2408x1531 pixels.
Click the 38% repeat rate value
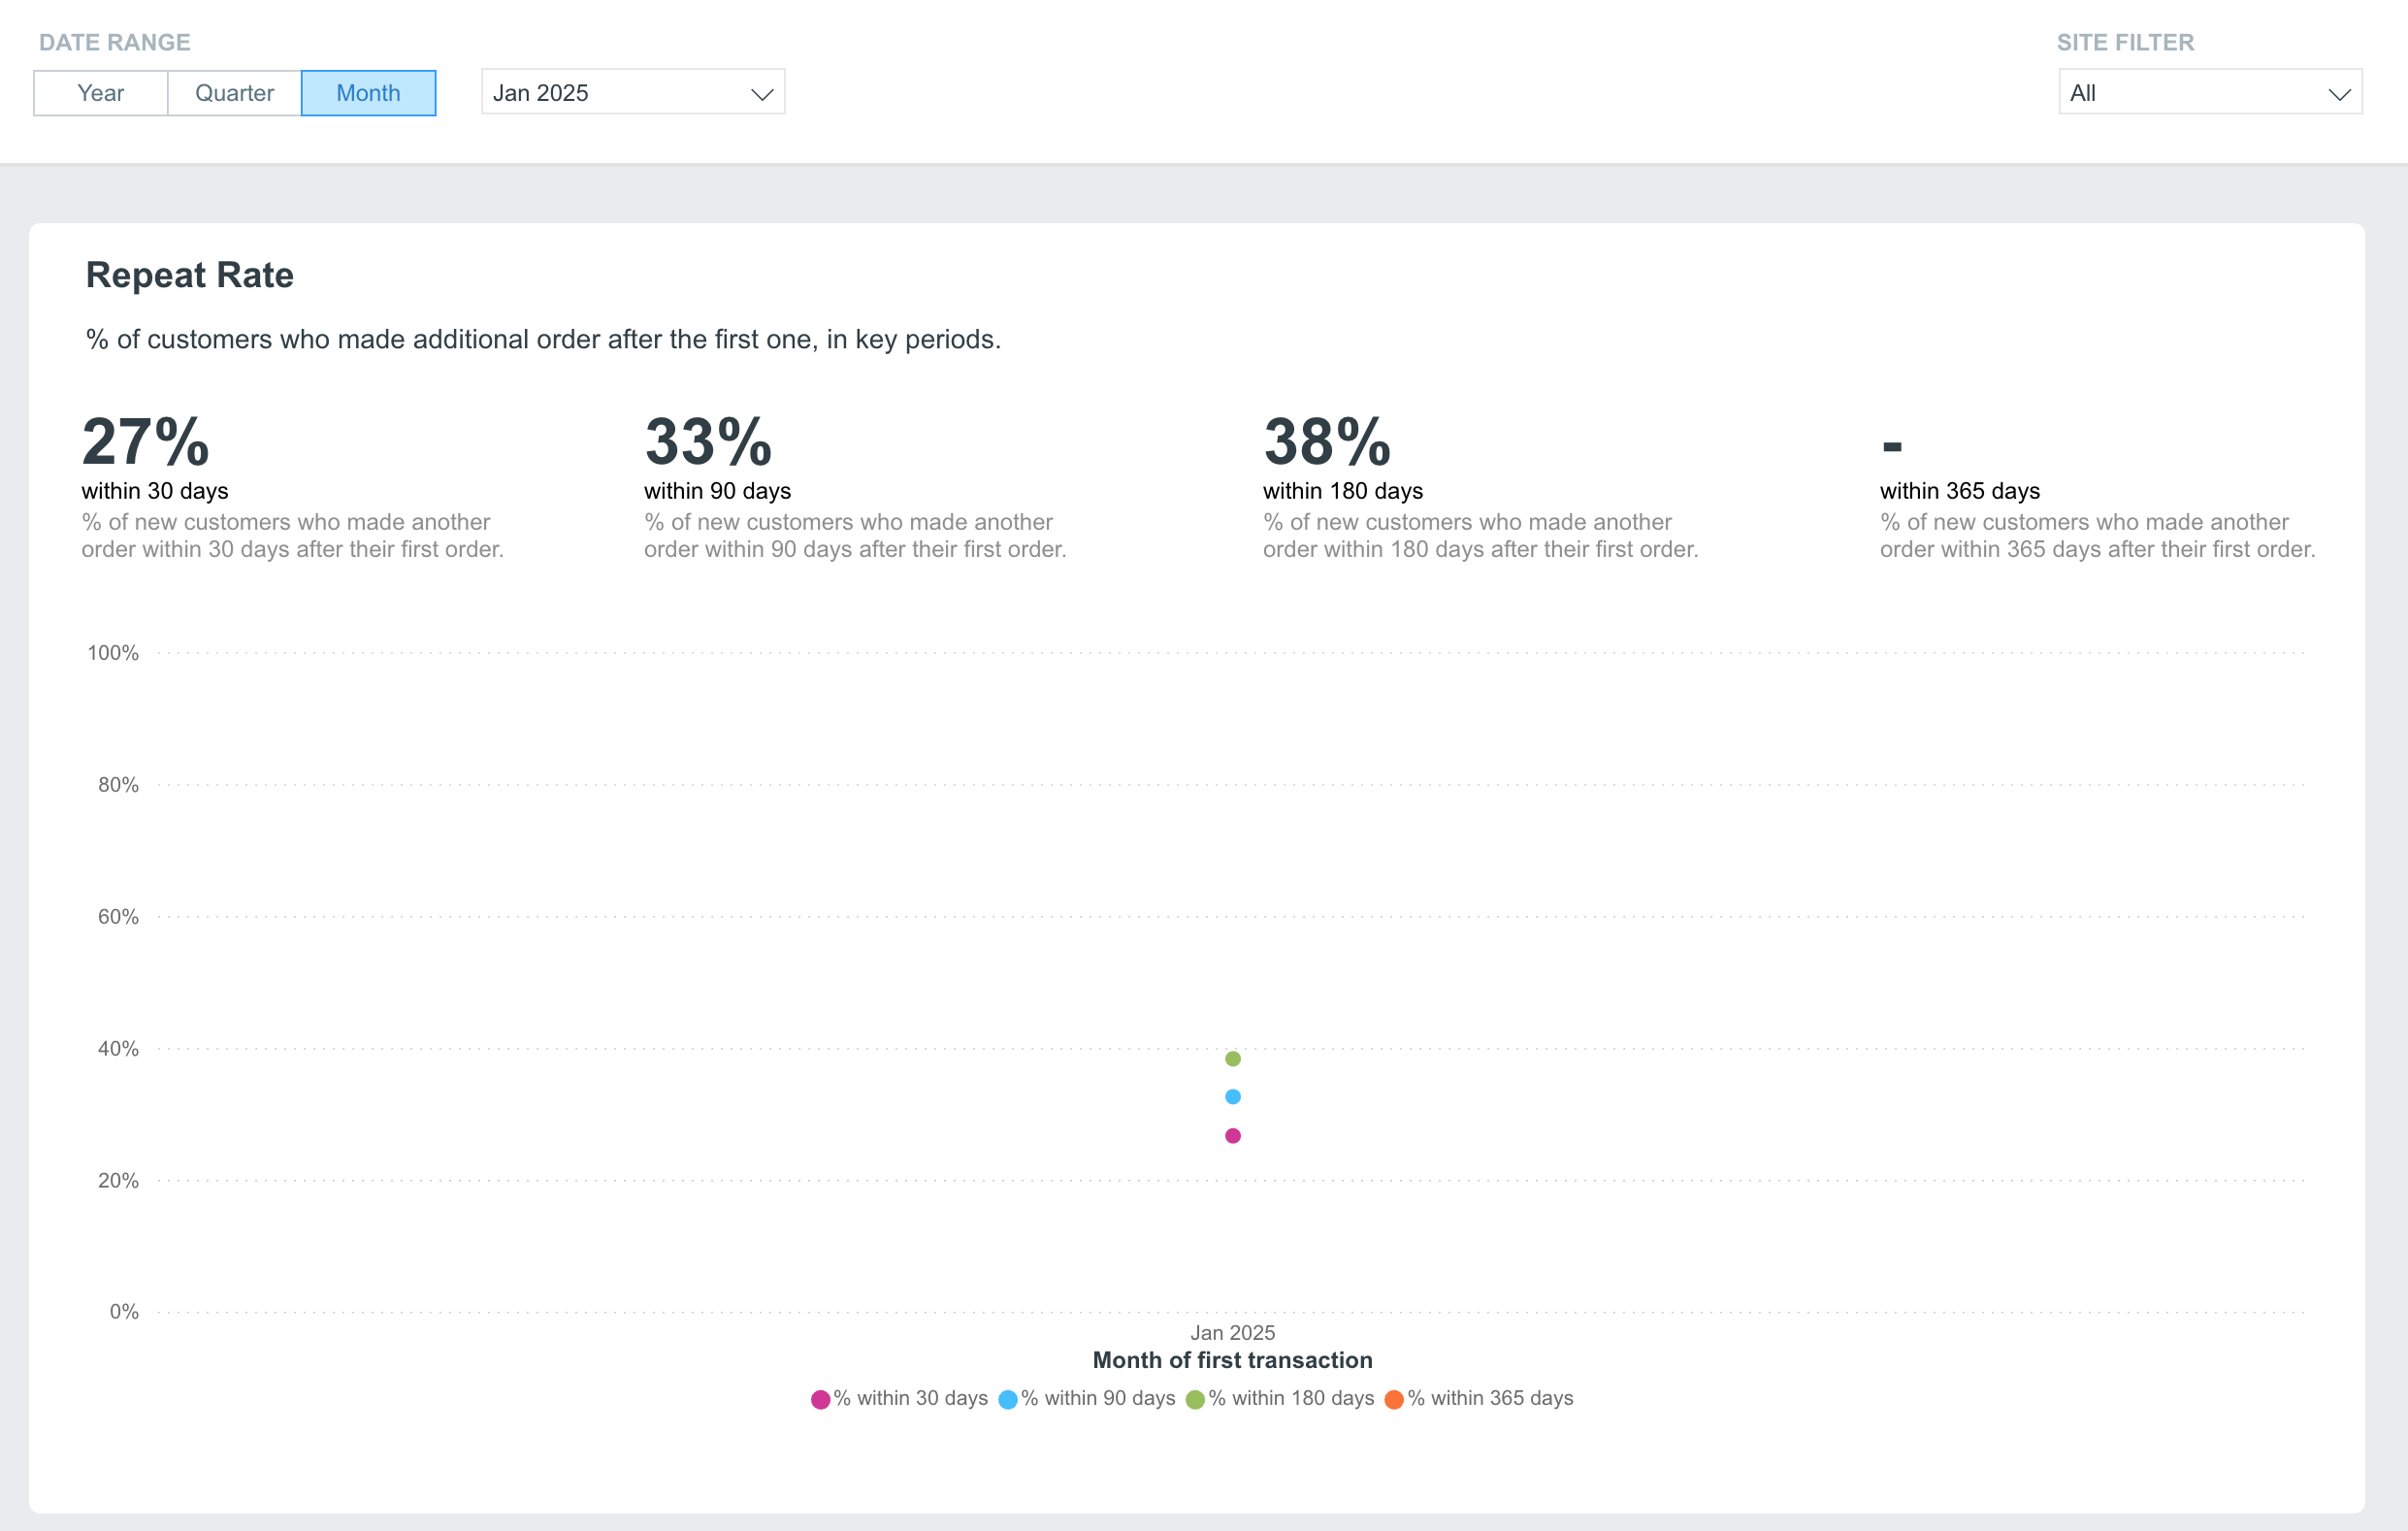tap(1327, 442)
